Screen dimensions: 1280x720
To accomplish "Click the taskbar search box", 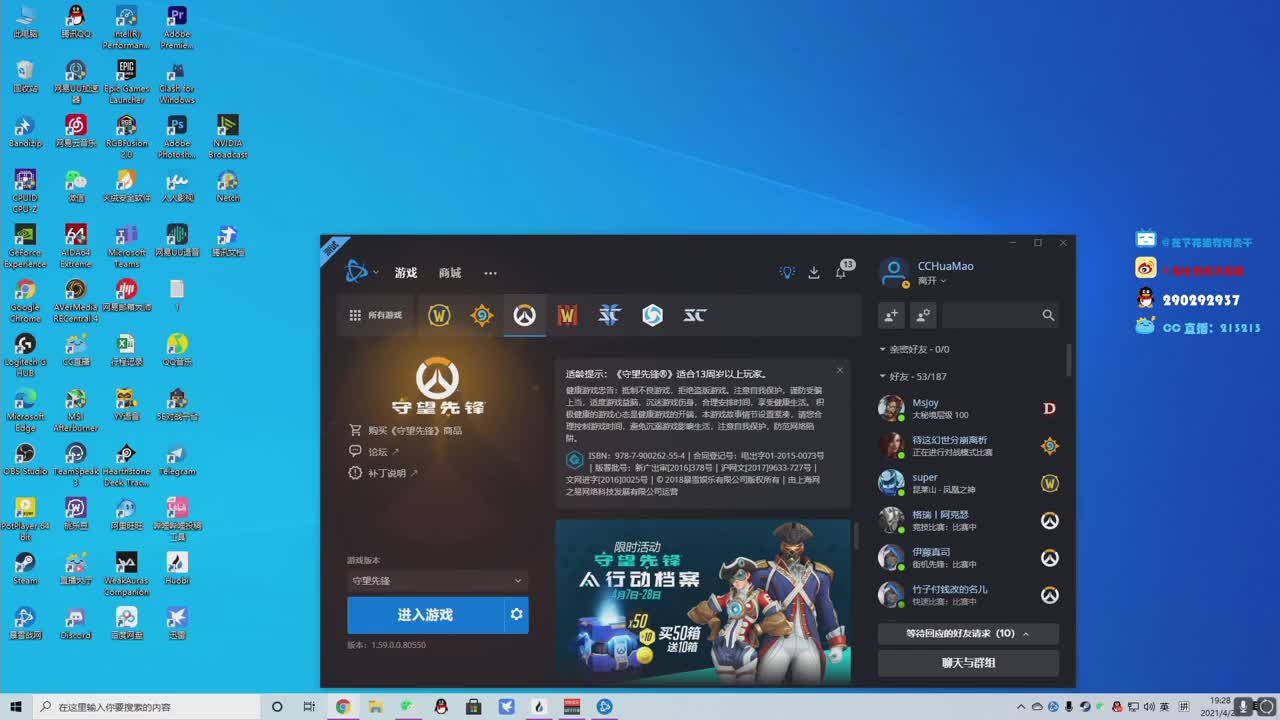I will (x=146, y=707).
